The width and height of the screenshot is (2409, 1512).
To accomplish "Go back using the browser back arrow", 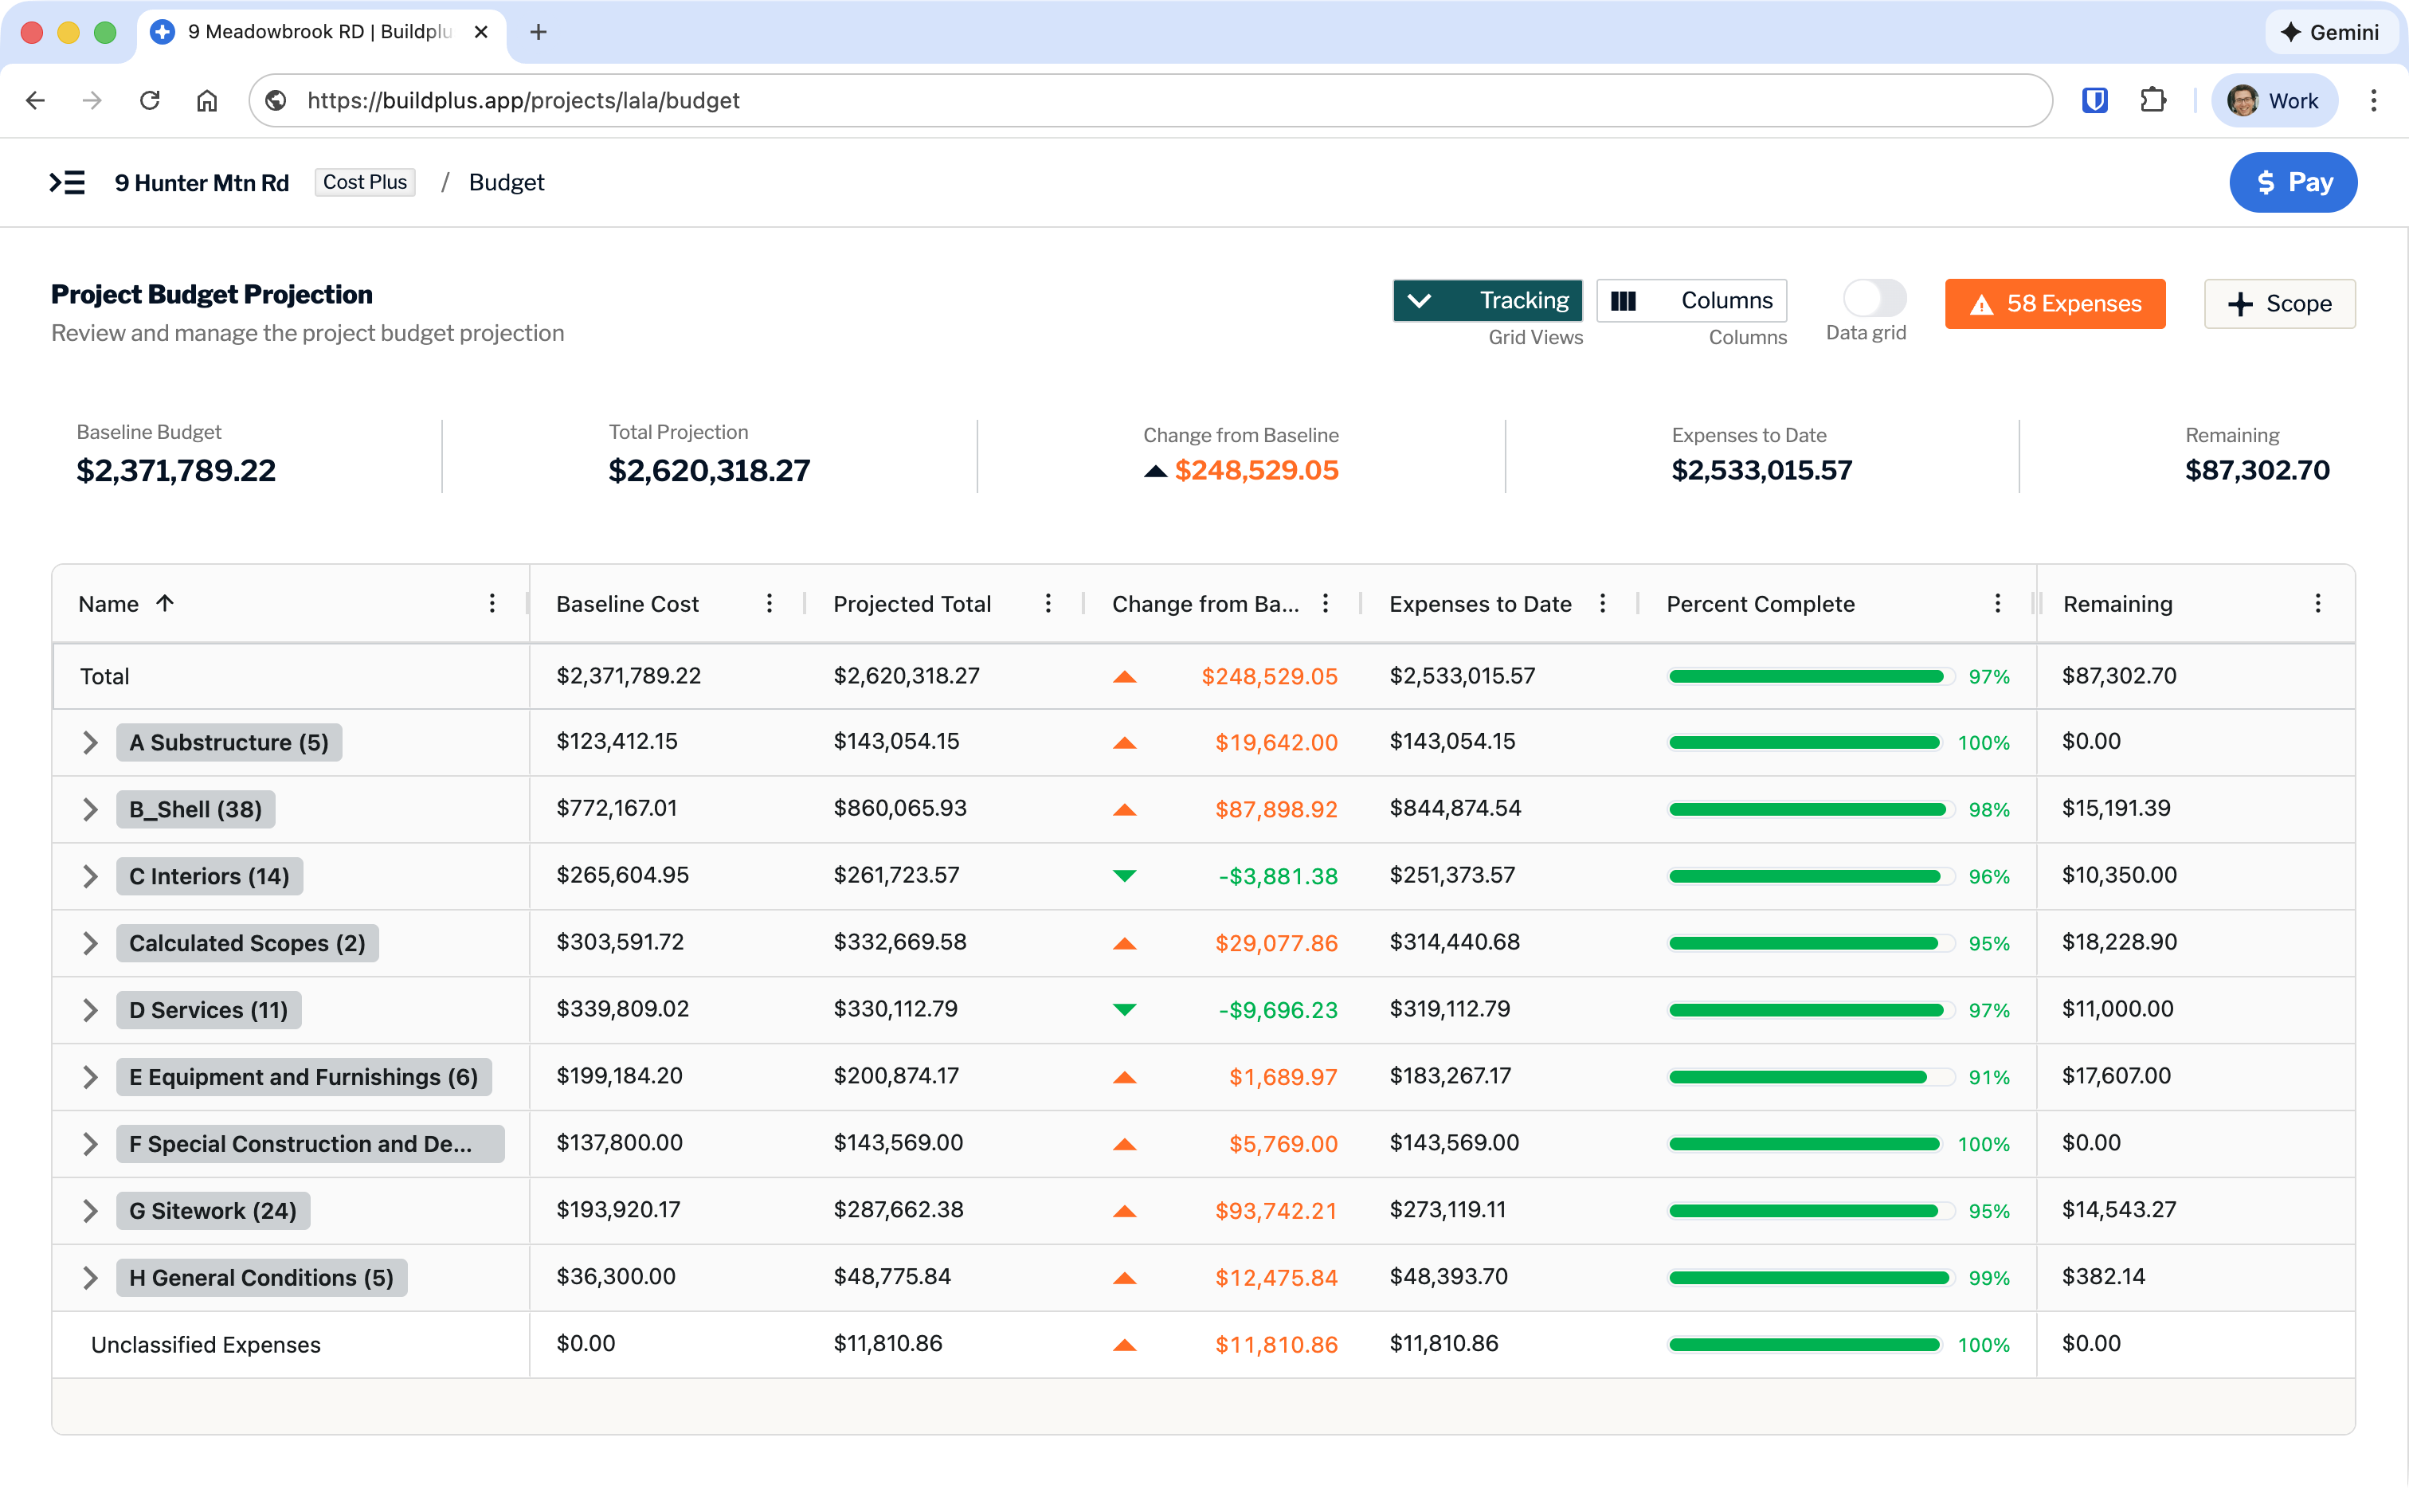I will point(36,100).
